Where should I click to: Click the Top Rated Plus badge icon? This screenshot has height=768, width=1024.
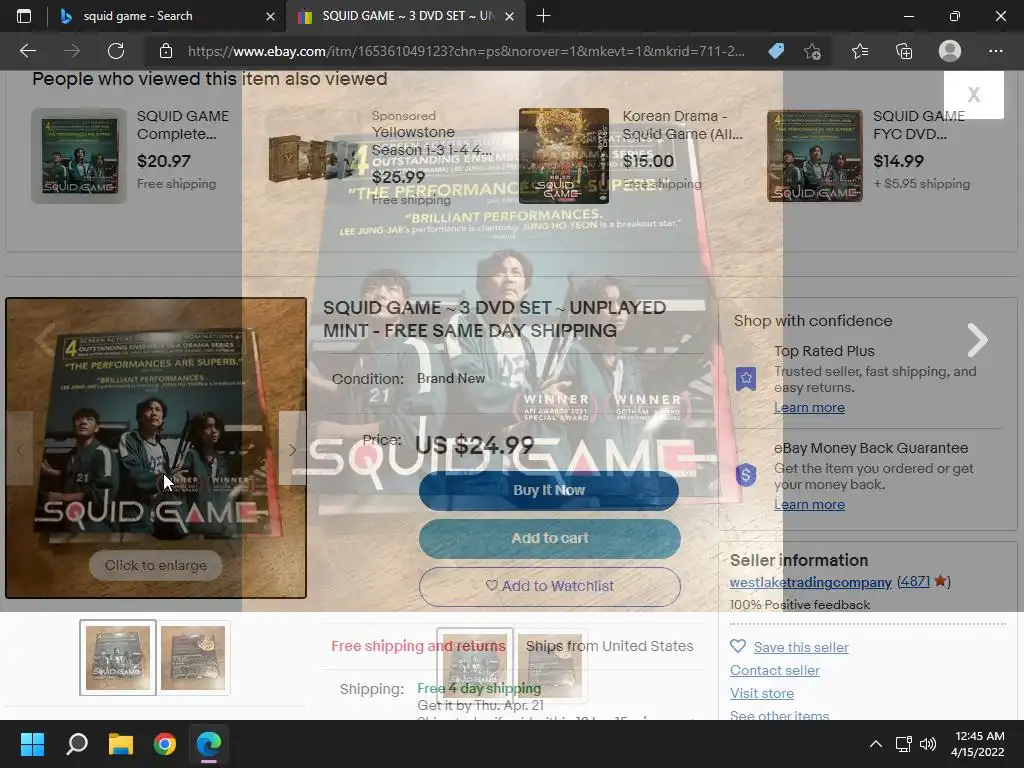click(746, 378)
